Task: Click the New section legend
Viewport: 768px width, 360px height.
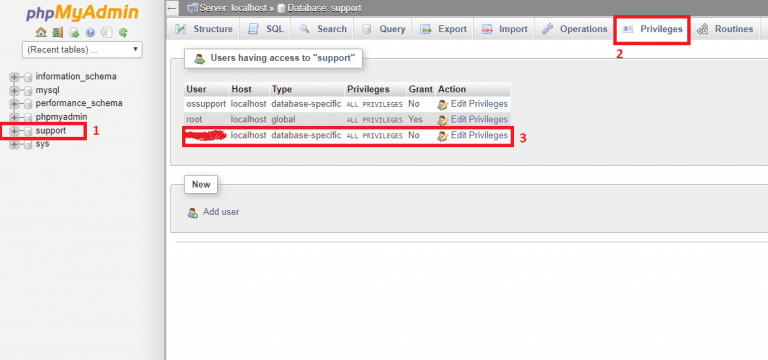Action: (x=201, y=185)
